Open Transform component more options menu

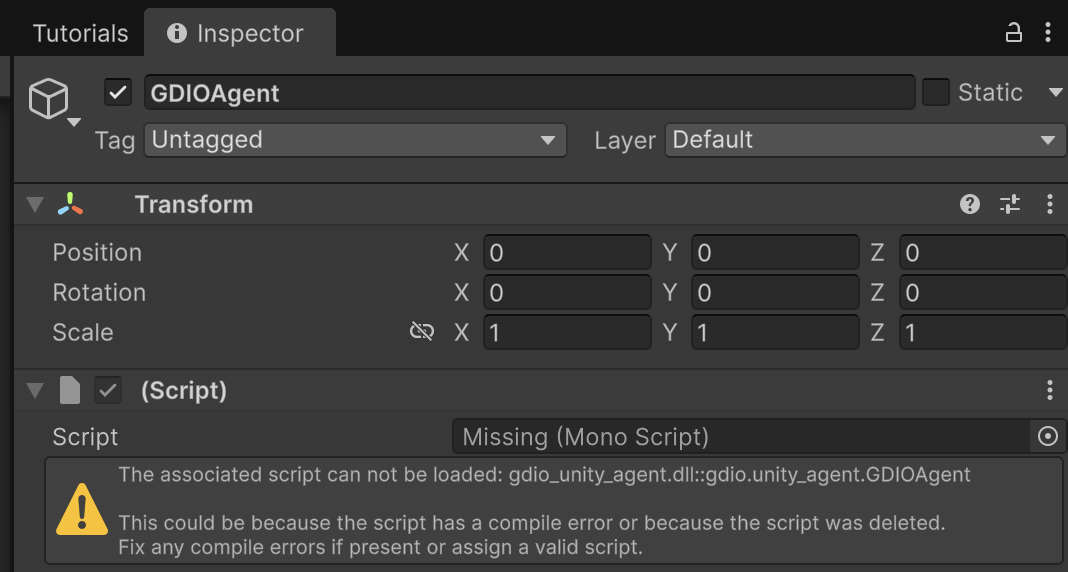[1050, 204]
